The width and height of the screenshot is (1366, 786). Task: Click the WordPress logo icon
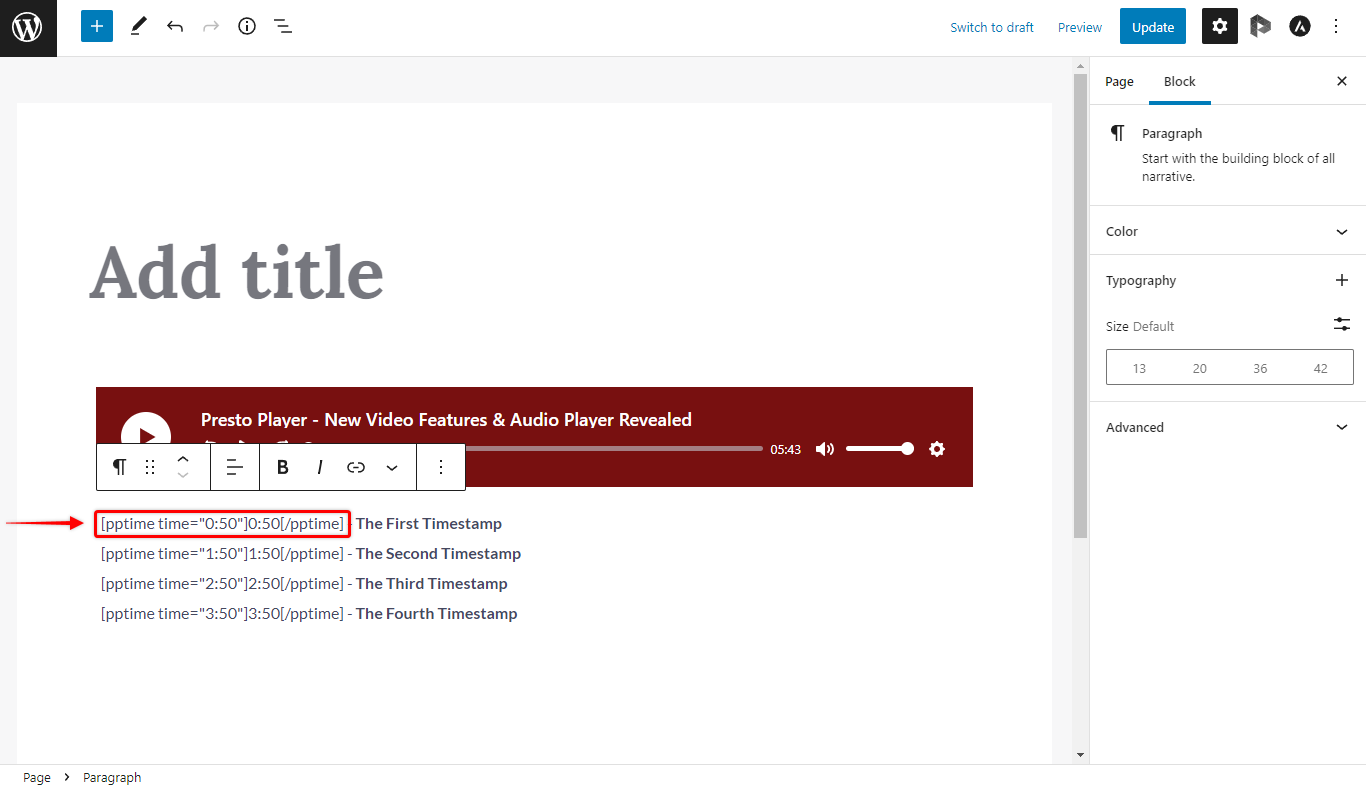pyautogui.click(x=28, y=28)
